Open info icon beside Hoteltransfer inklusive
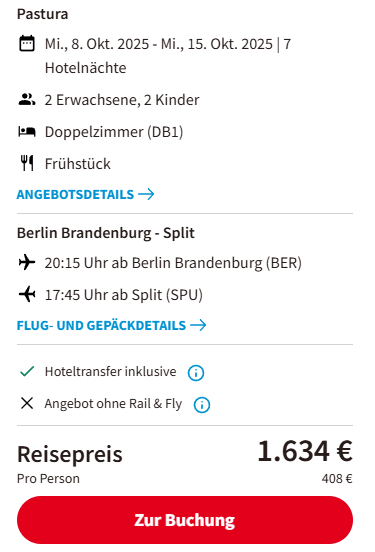This screenshot has height=552, width=375. coord(196,372)
